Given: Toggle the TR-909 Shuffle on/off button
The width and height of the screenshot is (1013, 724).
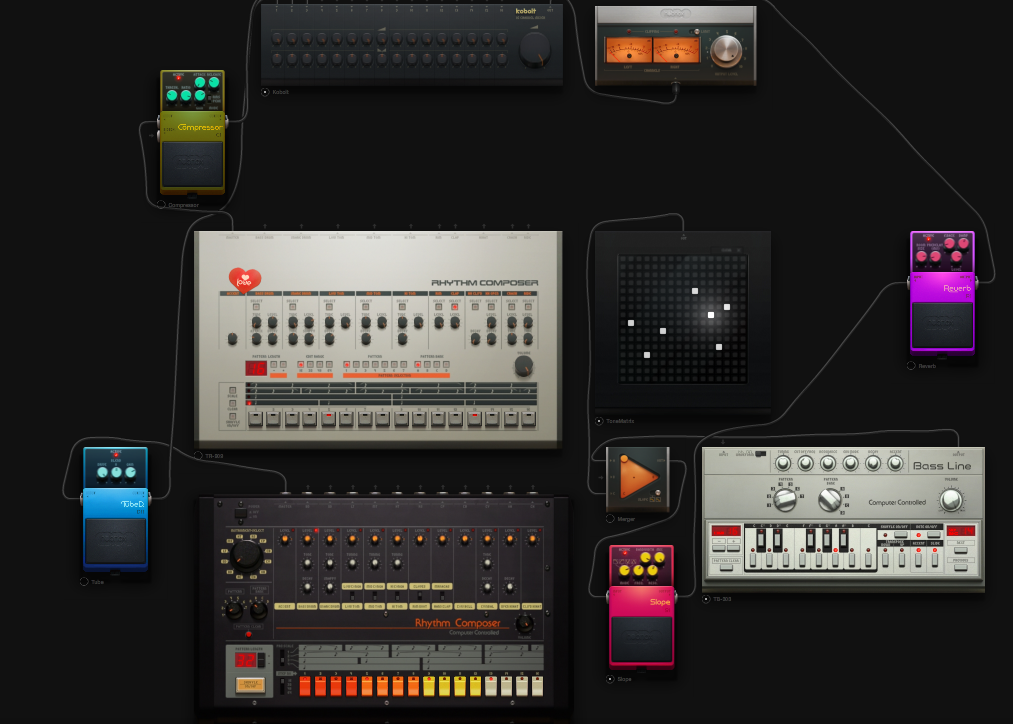Looking at the screenshot, I should 233,417.
